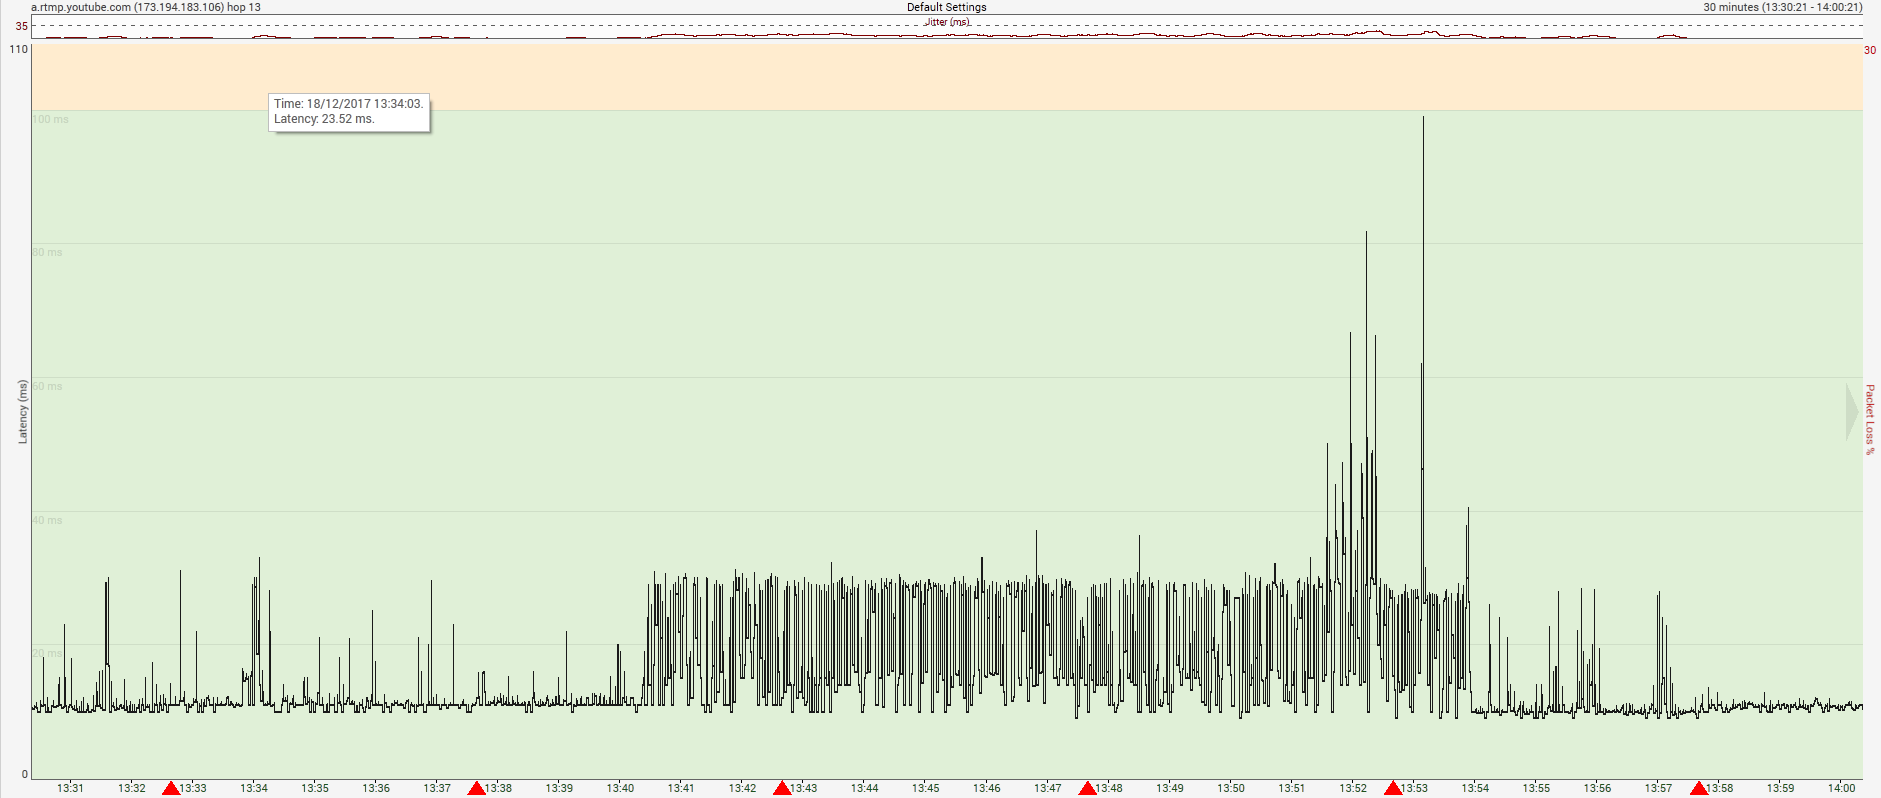The image size is (1881, 798).
Task: Select the red triangle marker near 13:38
Action: [x=476, y=789]
